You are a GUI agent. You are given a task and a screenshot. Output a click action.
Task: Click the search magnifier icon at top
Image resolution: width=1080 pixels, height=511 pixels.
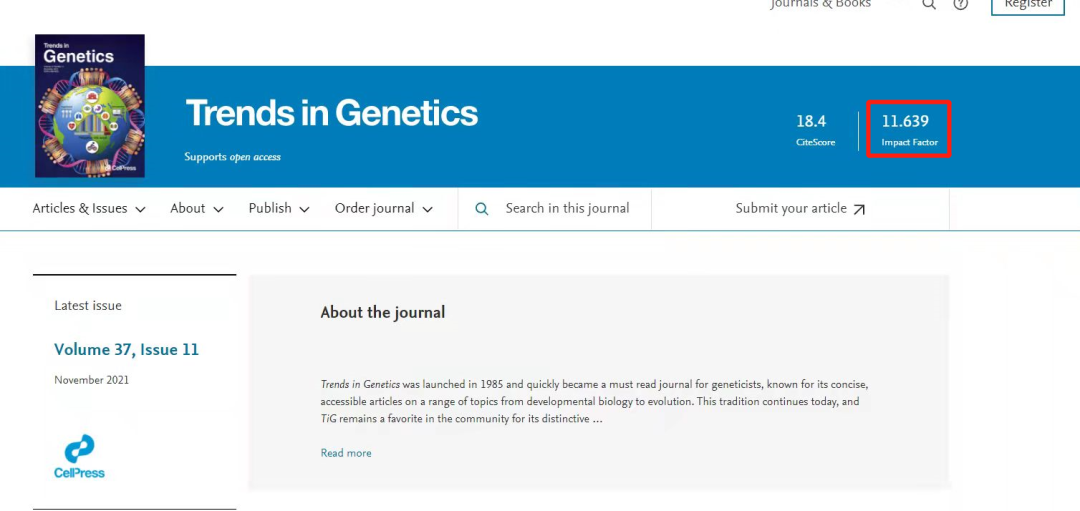(x=928, y=4)
